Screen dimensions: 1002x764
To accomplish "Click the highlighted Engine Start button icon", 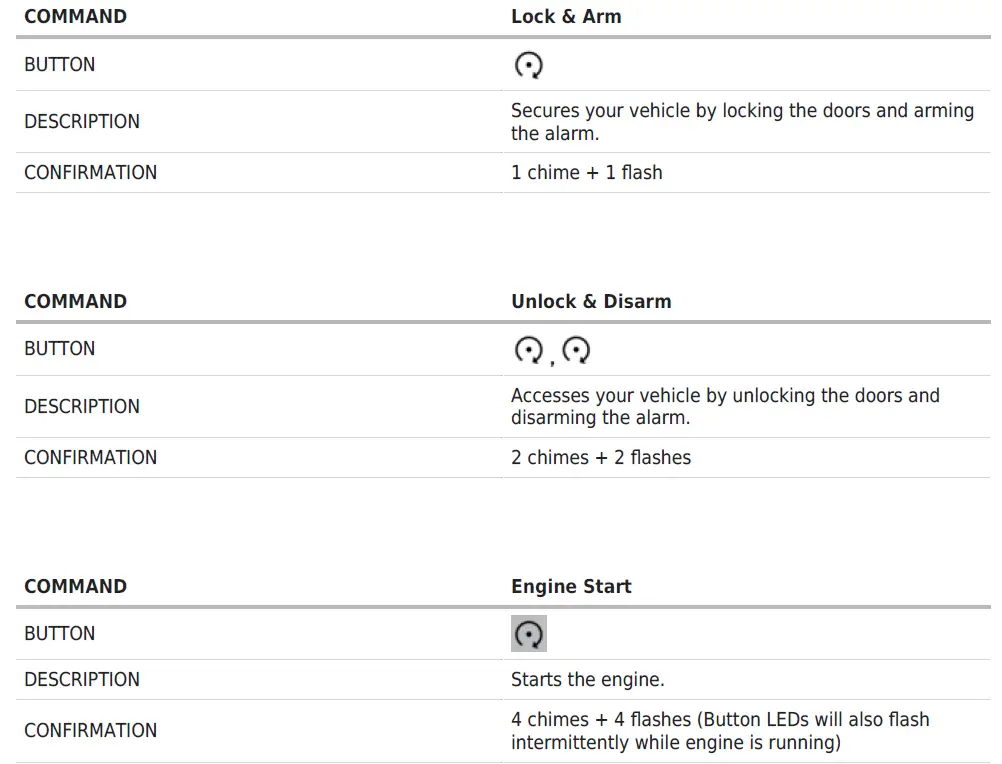I will (528, 634).
